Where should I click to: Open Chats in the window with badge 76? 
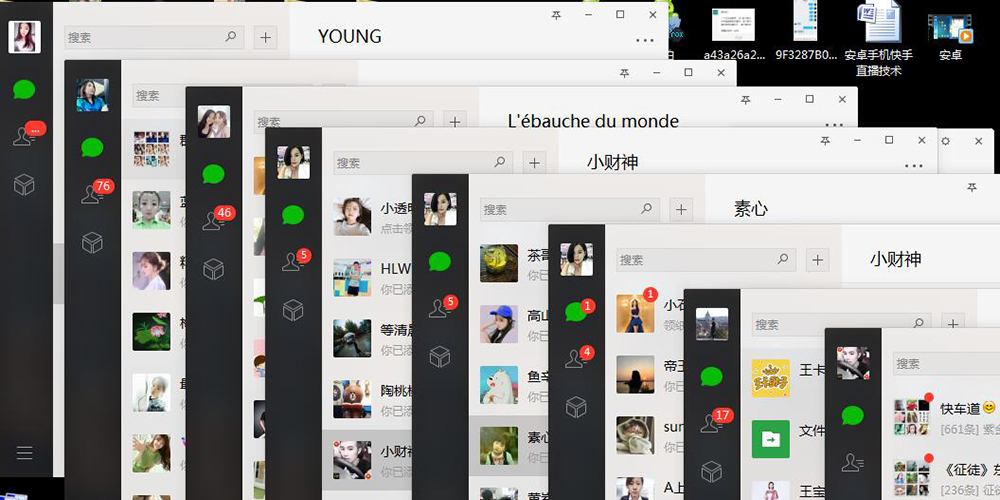92,147
